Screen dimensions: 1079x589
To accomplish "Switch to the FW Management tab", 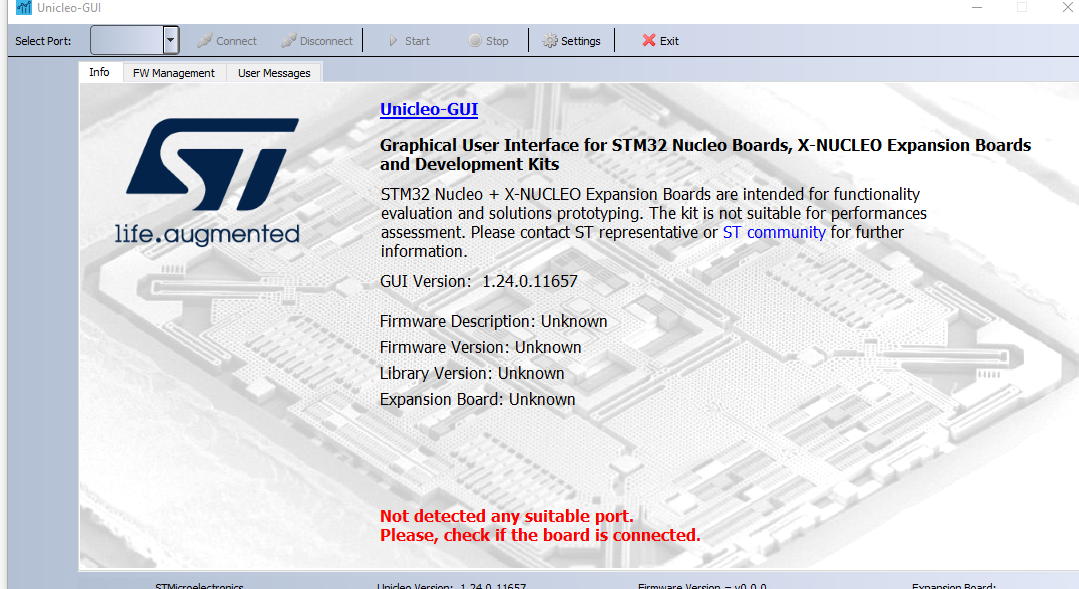I will [174, 72].
